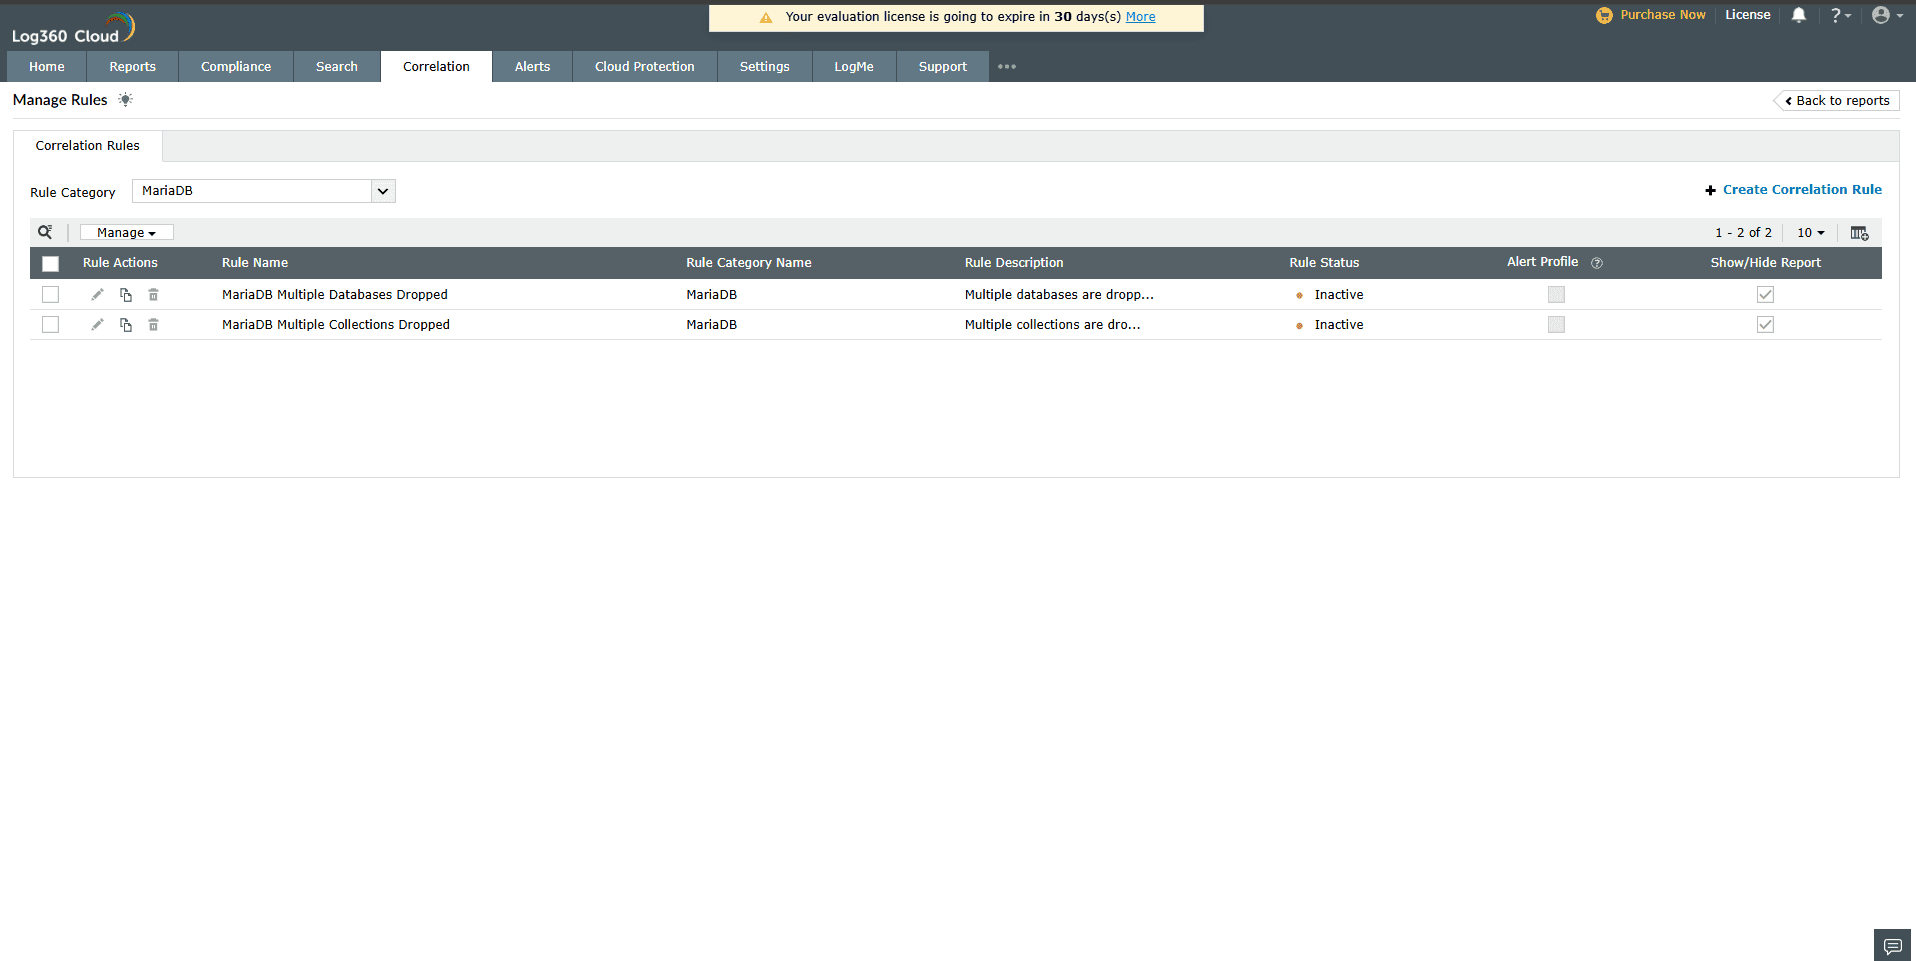Open the chat support icon
Image resolution: width=1916 pixels, height=961 pixels.
click(x=1892, y=945)
